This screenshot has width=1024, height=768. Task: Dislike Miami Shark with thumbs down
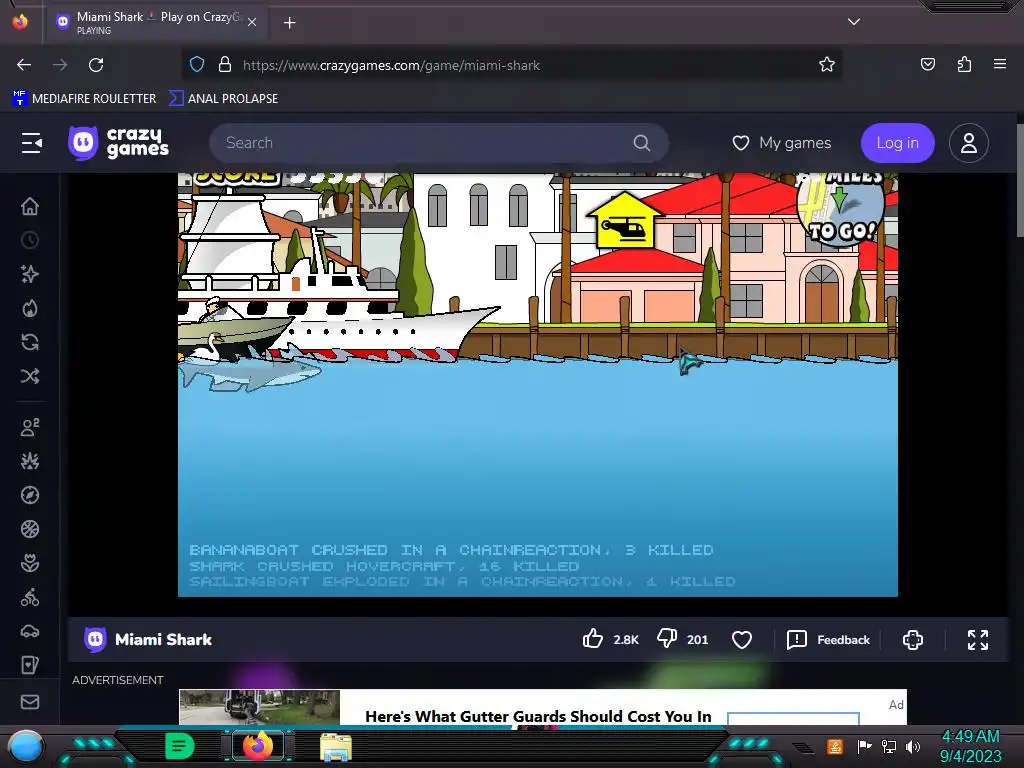(667, 639)
